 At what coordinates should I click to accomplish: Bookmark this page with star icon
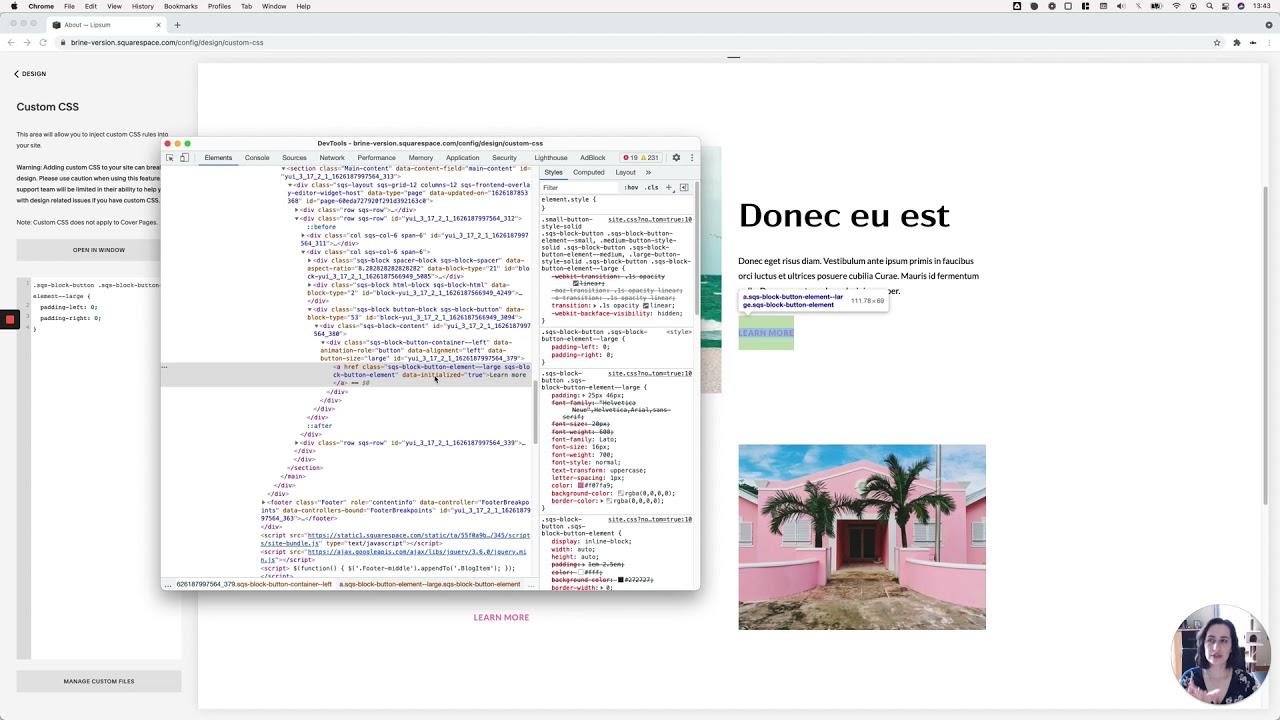tap(1217, 42)
